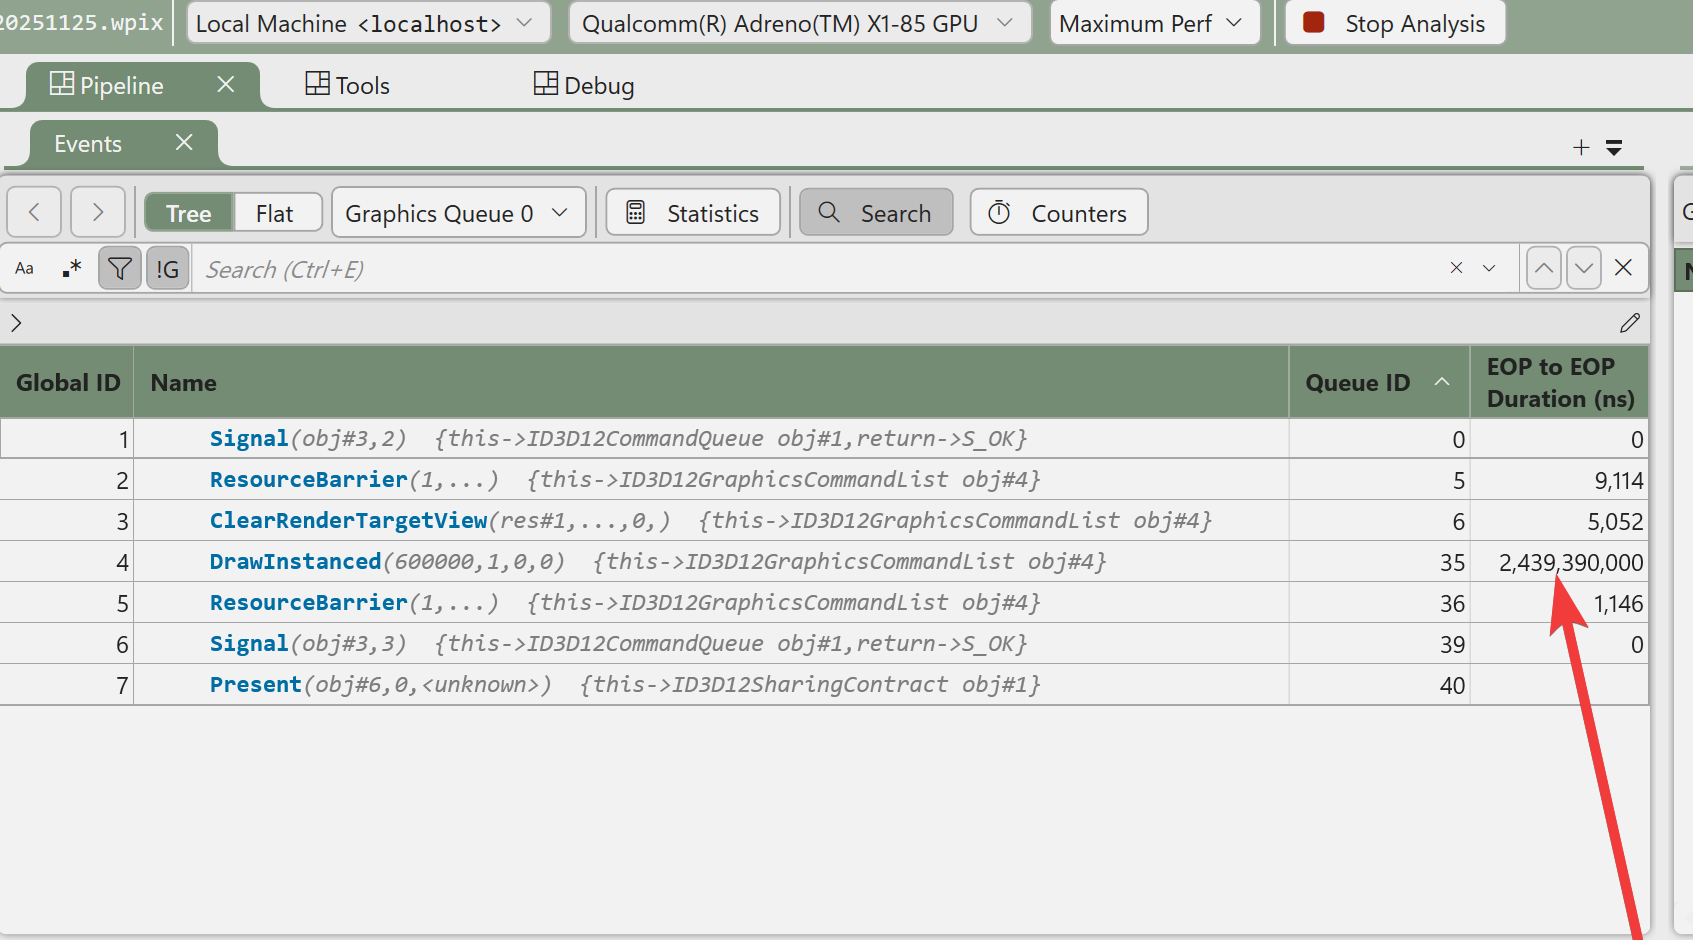The width and height of the screenshot is (1693, 940).
Task: Open the Statistics view
Action: 693,213
